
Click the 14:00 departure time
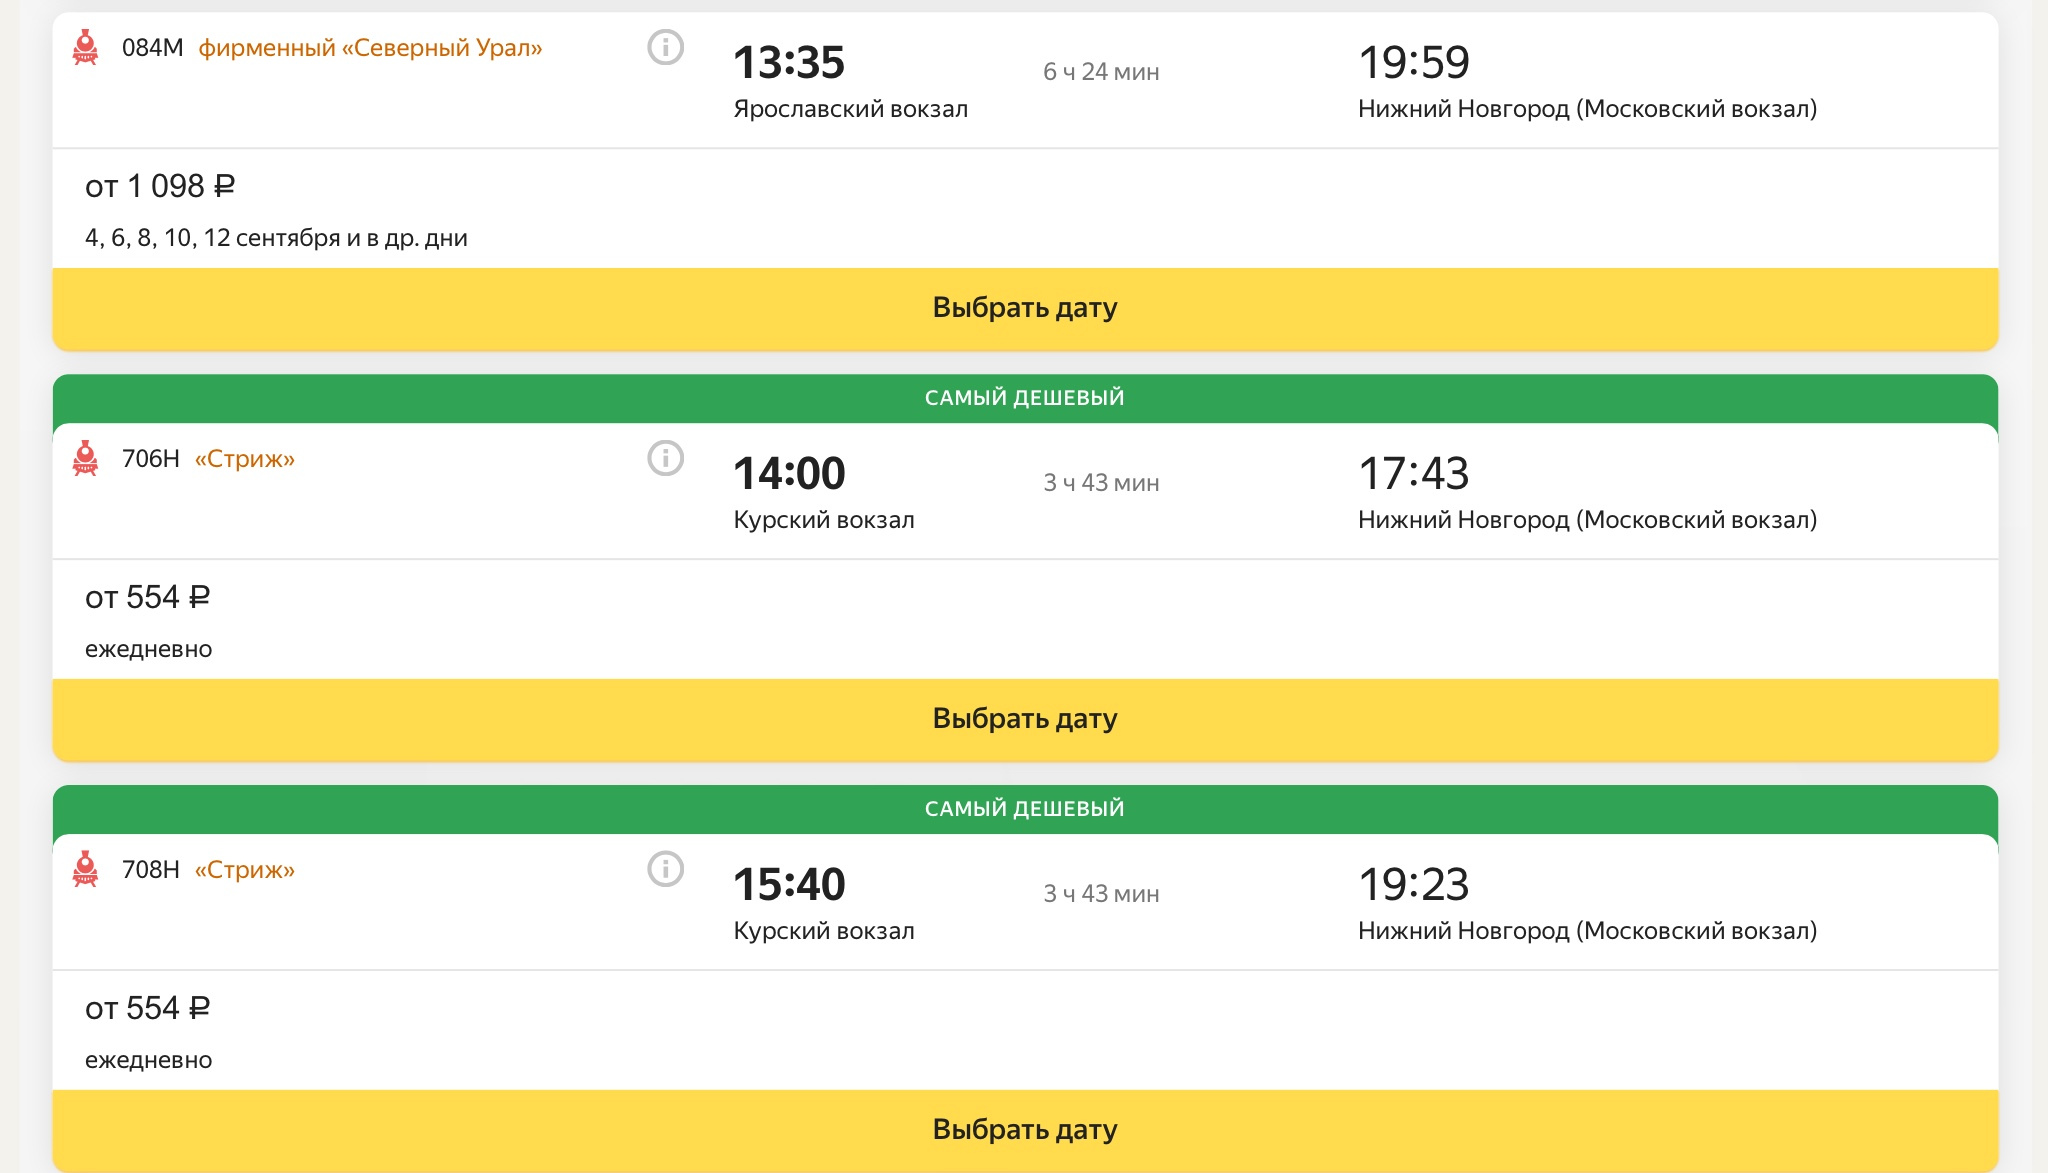tap(789, 474)
